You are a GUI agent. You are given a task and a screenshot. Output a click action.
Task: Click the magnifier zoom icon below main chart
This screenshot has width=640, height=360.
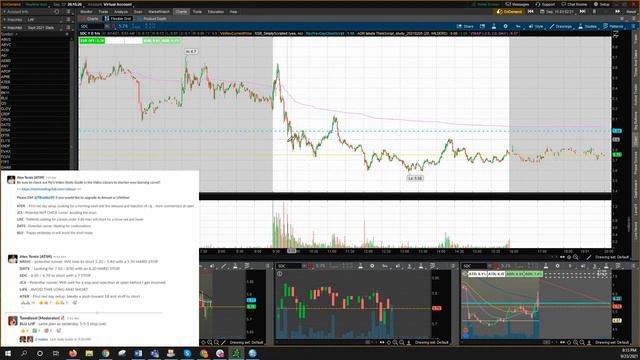click(x=576, y=257)
